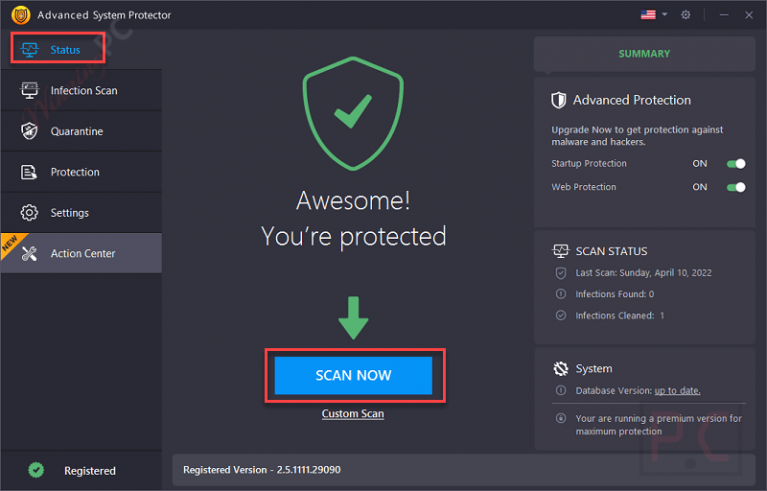Click the Database Version info icon
Image resolution: width=767 pixels, height=491 pixels.
[561, 390]
